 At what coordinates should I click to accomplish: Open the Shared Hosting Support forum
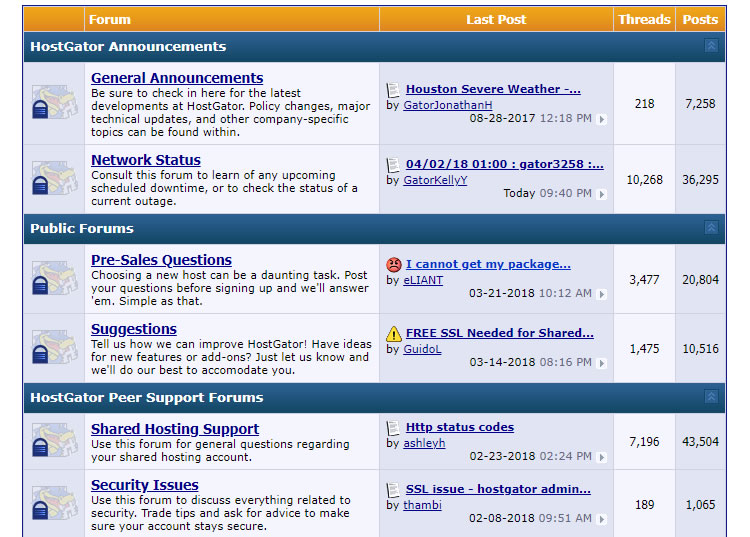[175, 429]
